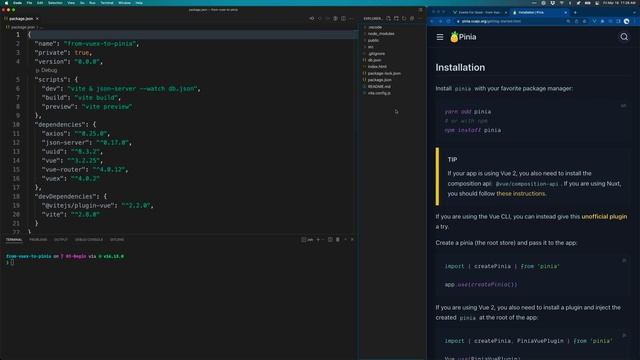Image resolution: width=640 pixels, height=360 pixels.
Task: Switch to the Debug Console tab
Action: (x=89, y=240)
